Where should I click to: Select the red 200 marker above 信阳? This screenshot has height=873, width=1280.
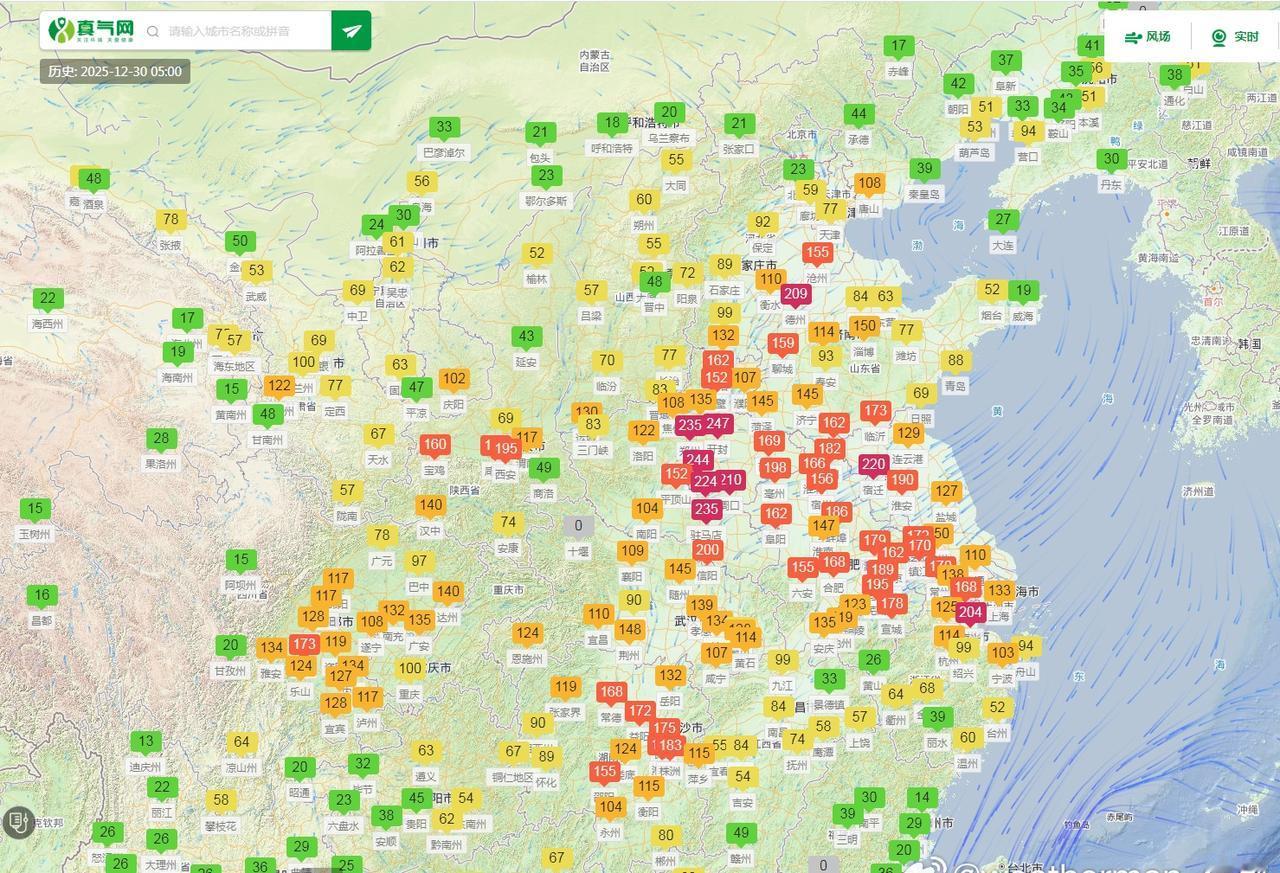pyautogui.click(x=707, y=550)
